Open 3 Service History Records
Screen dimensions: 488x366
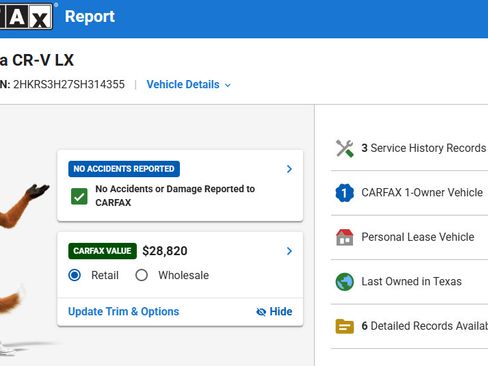(x=409, y=148)
